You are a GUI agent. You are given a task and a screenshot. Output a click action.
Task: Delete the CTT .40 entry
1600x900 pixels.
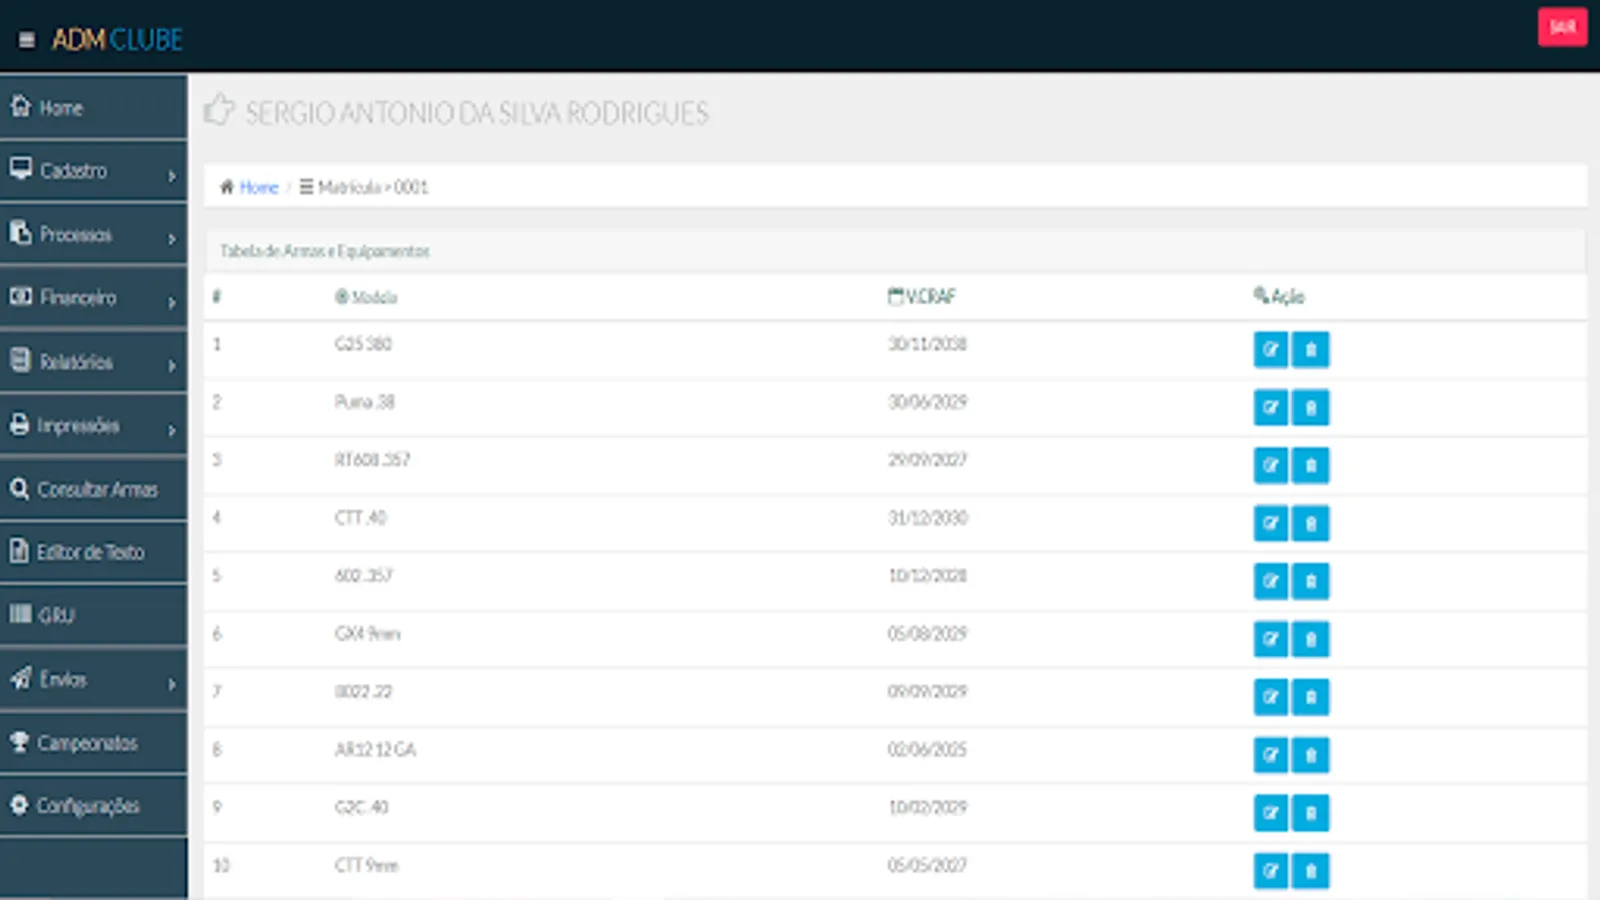pos(1311,524)
